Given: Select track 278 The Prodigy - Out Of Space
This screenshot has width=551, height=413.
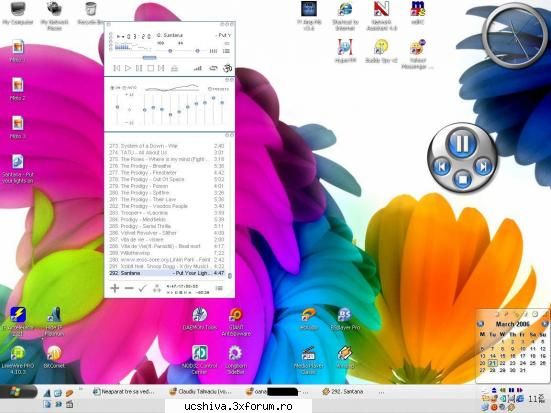Looking at the screenshot, I should click(x=167, y=179).
